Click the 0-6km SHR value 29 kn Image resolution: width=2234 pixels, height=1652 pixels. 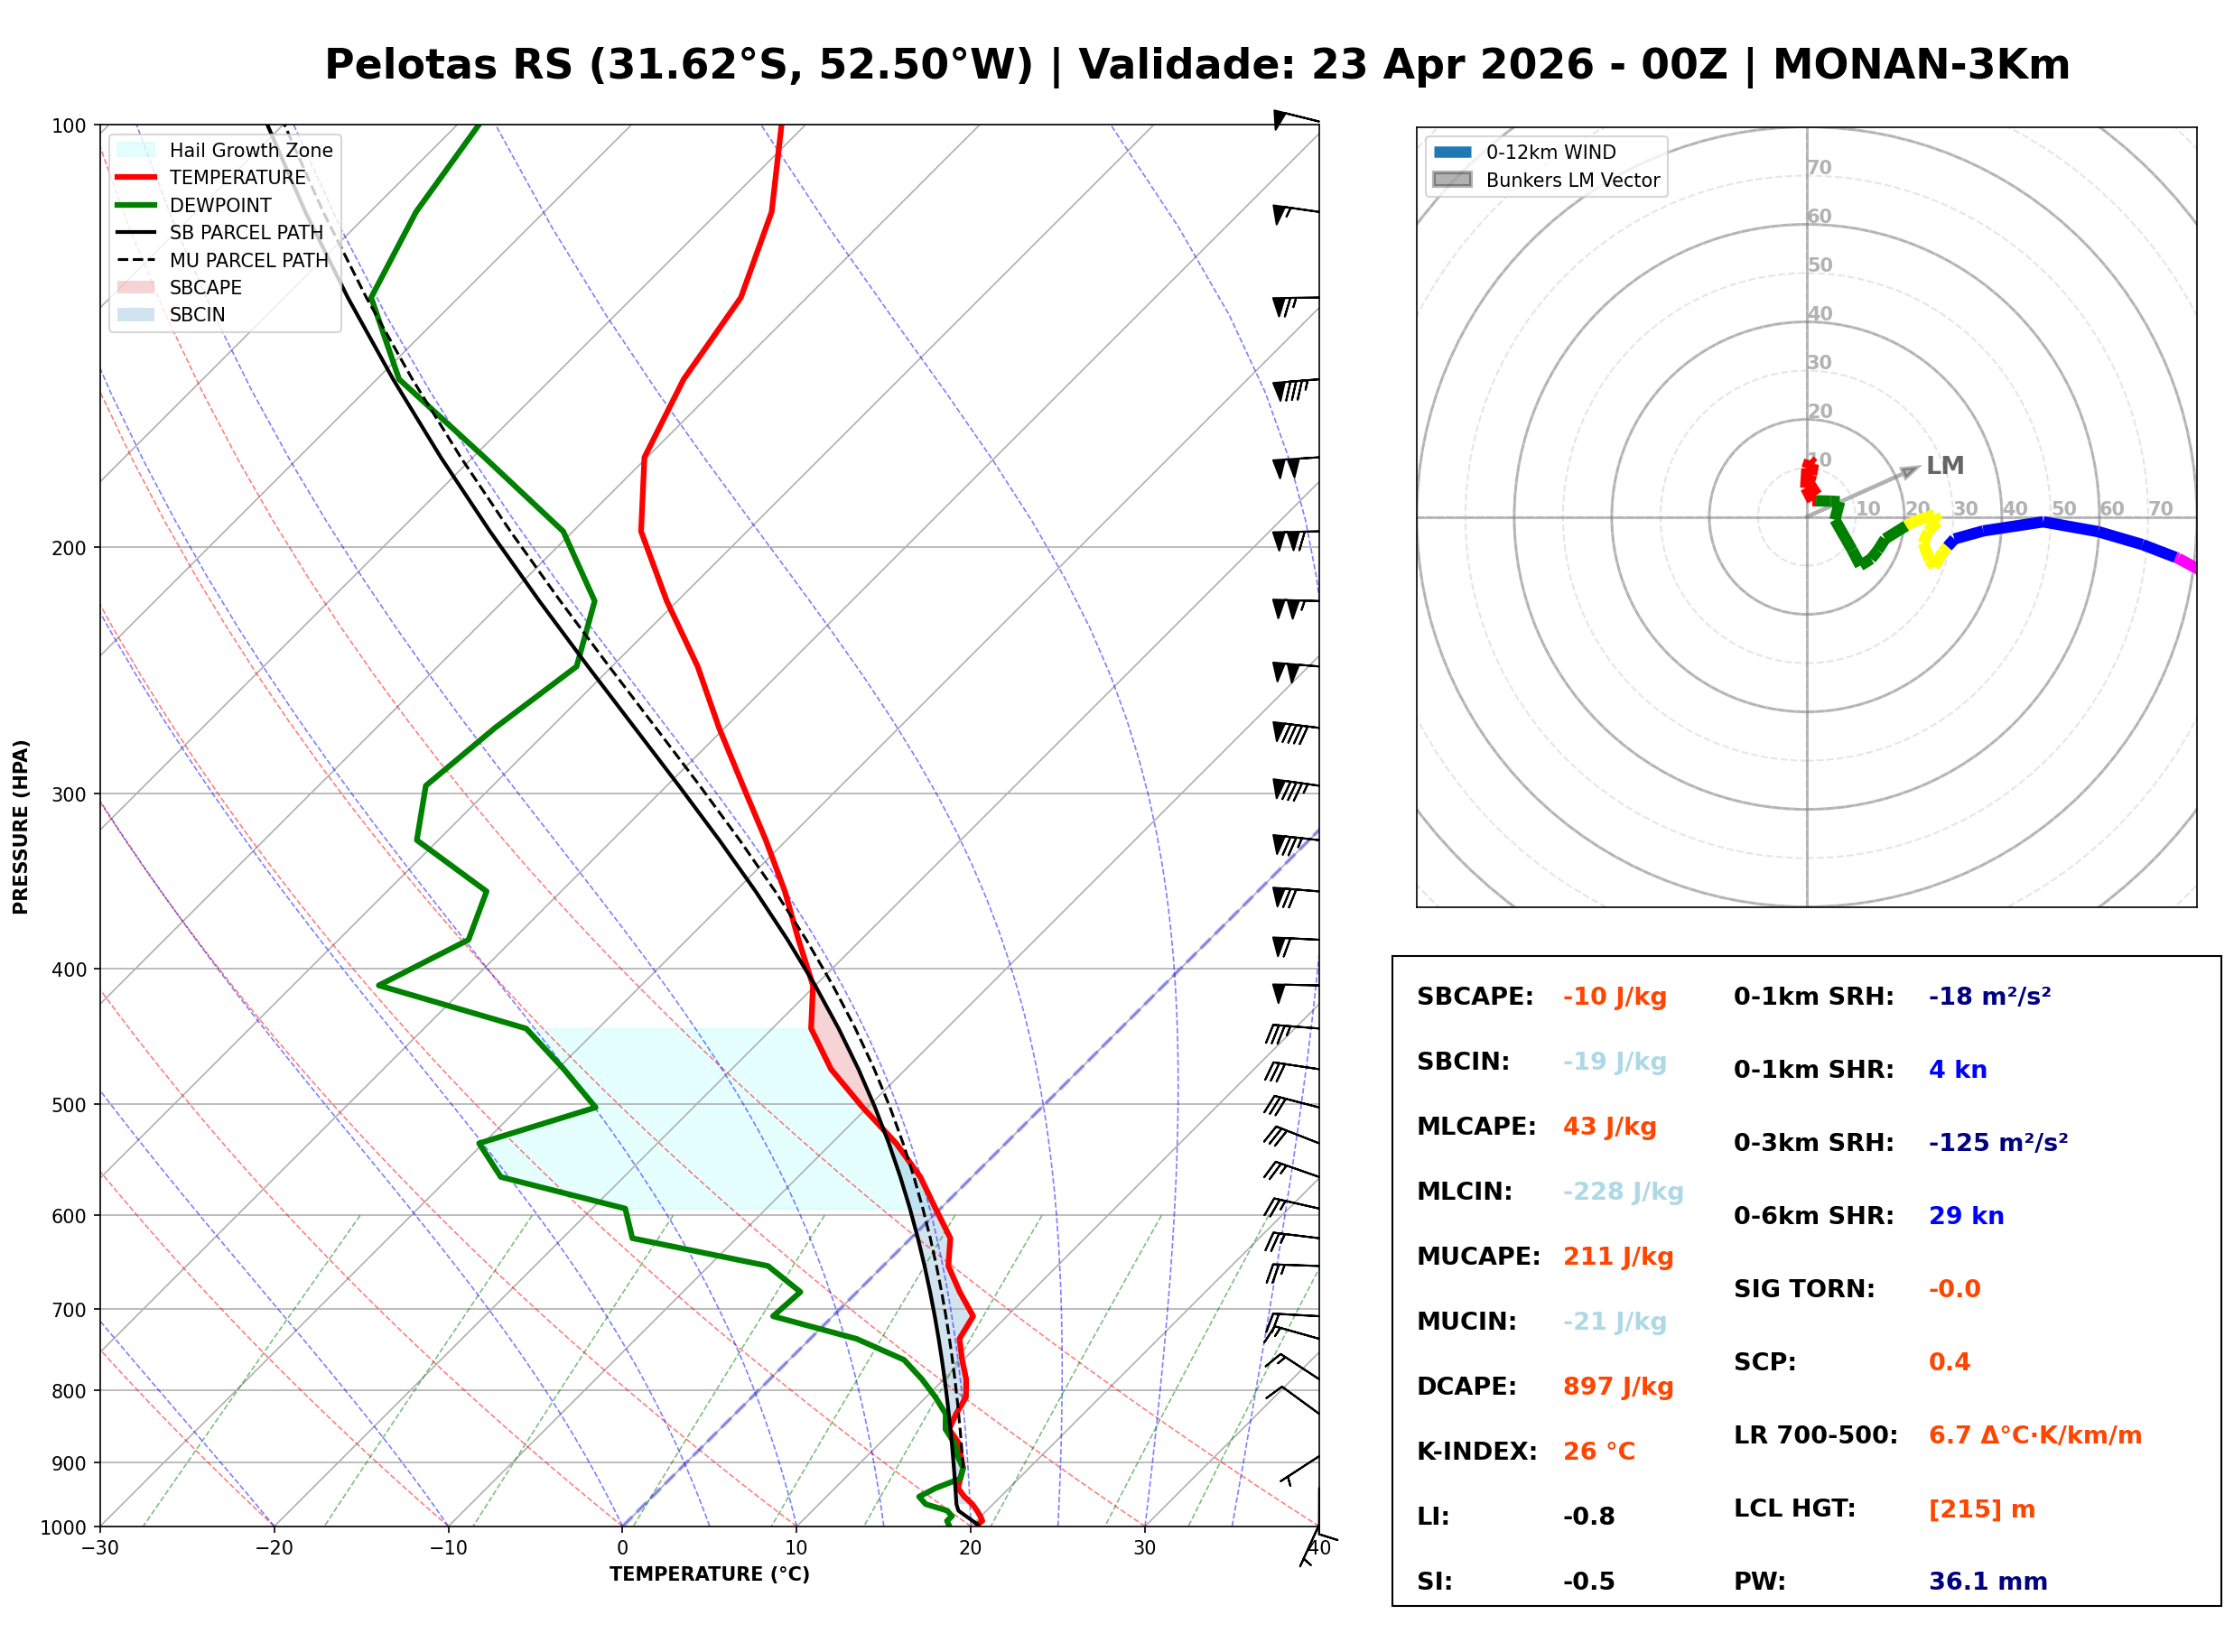click(x=1965, y=1216)
